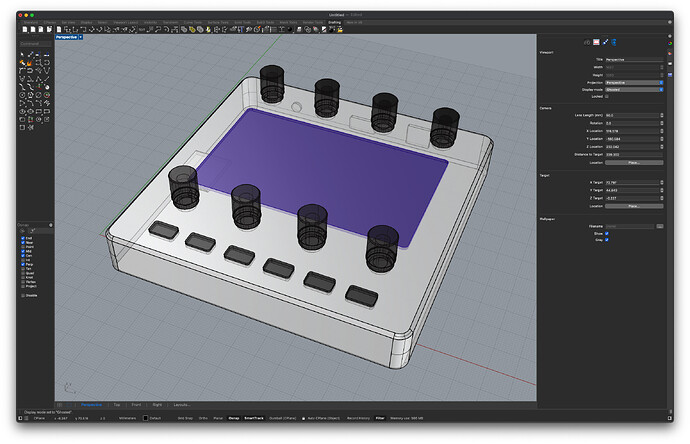Screen dimensions: 690x444
Task: Open the Perspective viewport title dropdown arrow
Action: click(x=81, y=37)
